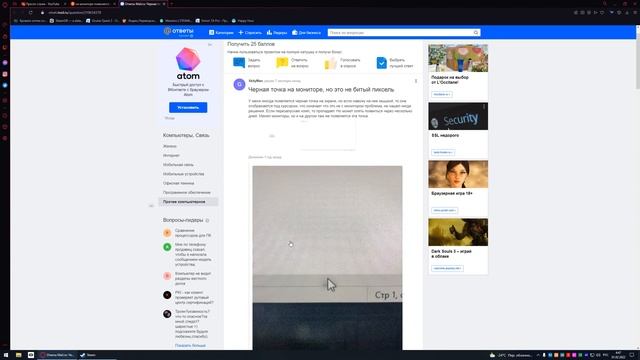This screenshot has width=640, height=360.
Task: Click the 'Компьютеры, Связь' category heading
Action: point(186,135)
